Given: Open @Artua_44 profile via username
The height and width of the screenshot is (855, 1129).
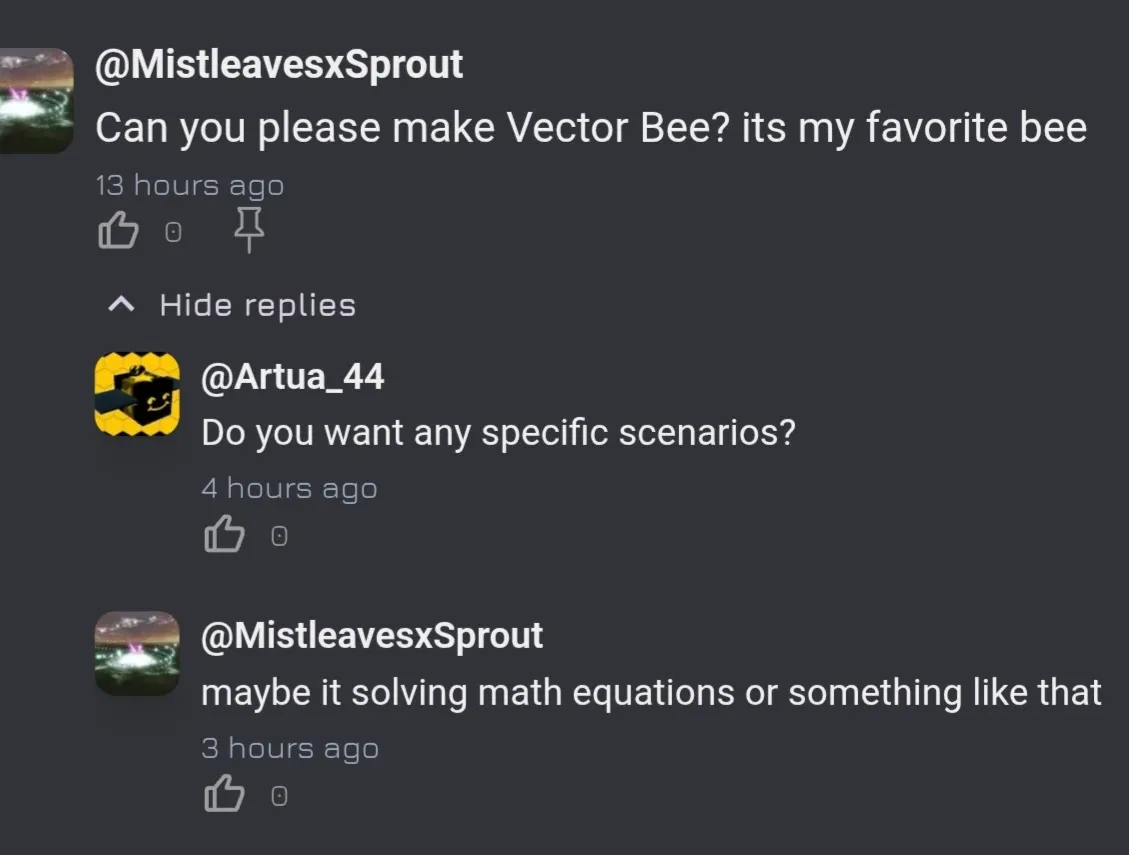Looking at the screenshot, I should 292,377.
